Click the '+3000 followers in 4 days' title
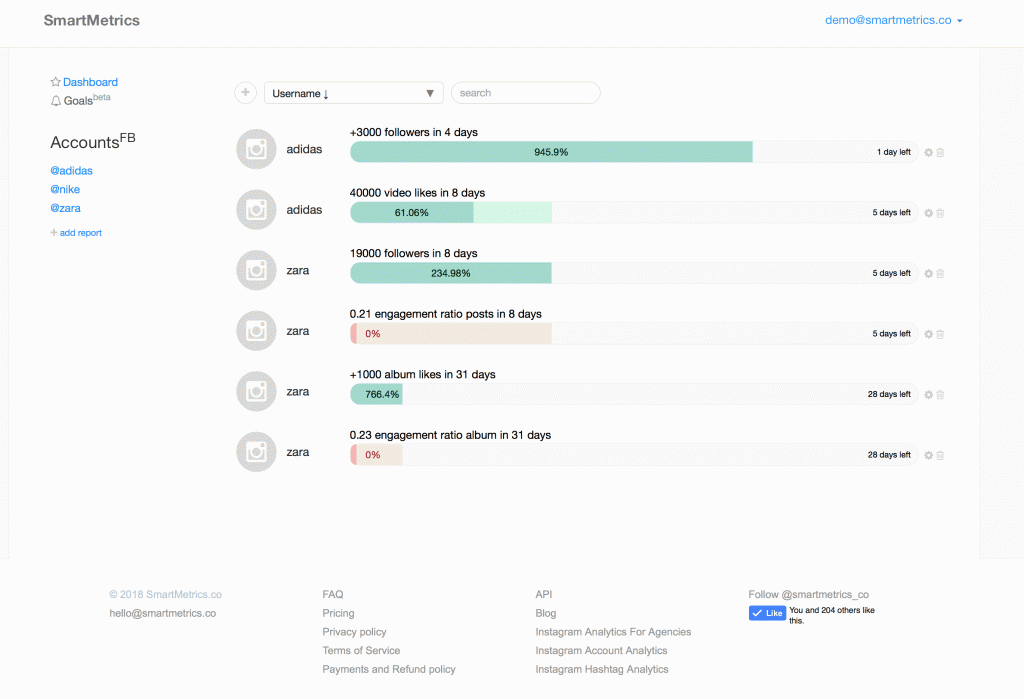The image size is (1024, 699). point(413,132)
